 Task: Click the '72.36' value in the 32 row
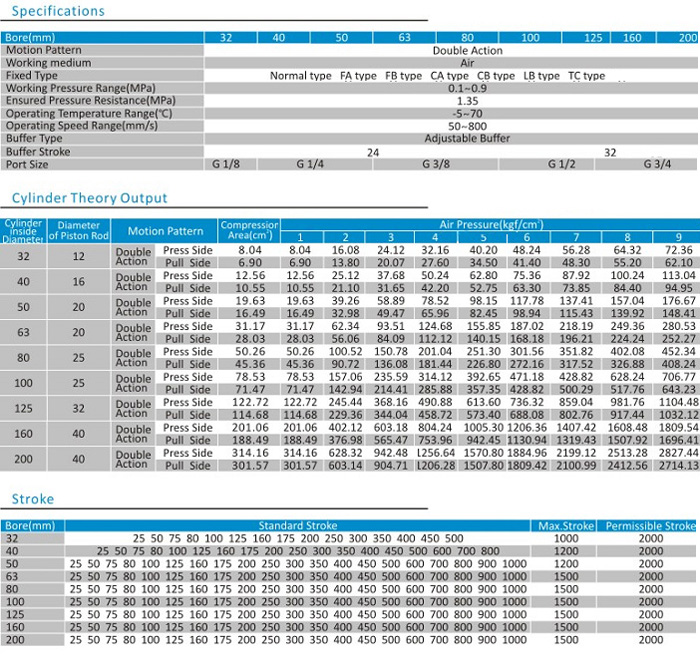[679, 250]
